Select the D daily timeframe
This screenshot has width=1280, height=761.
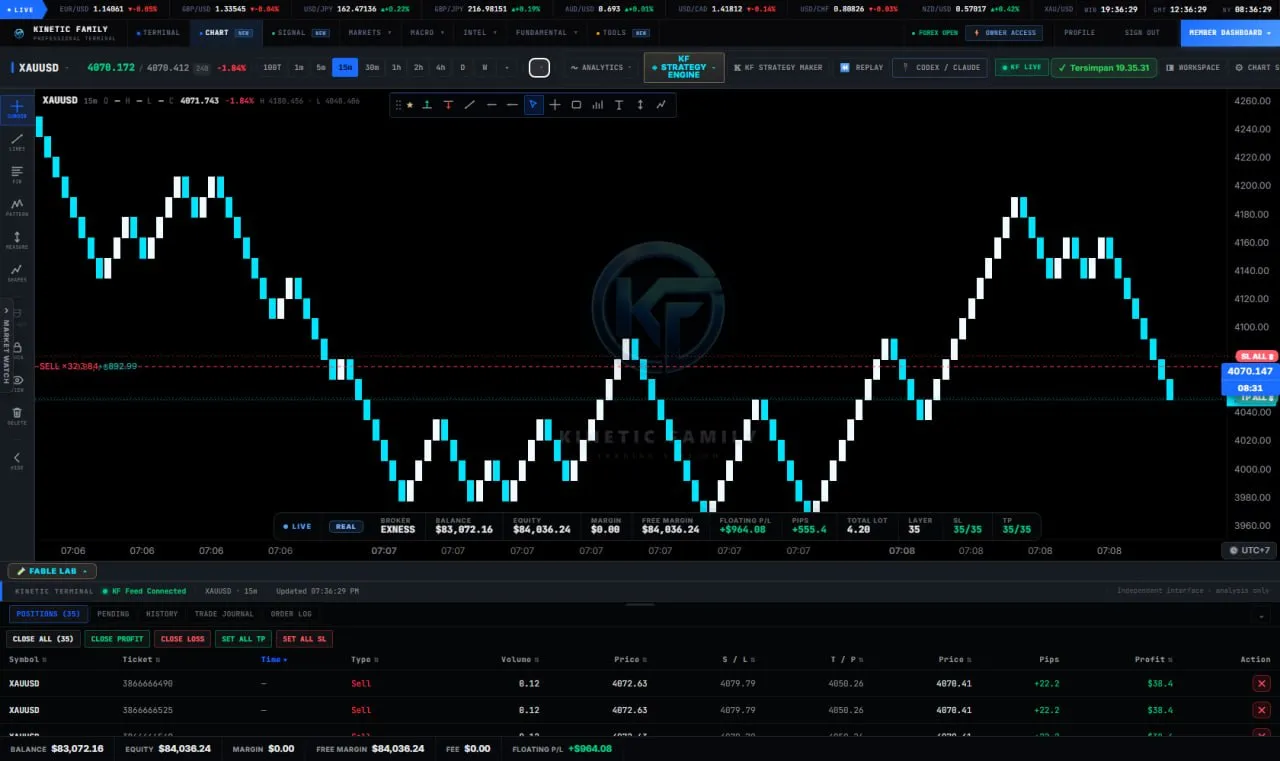(x=462, y=68)
